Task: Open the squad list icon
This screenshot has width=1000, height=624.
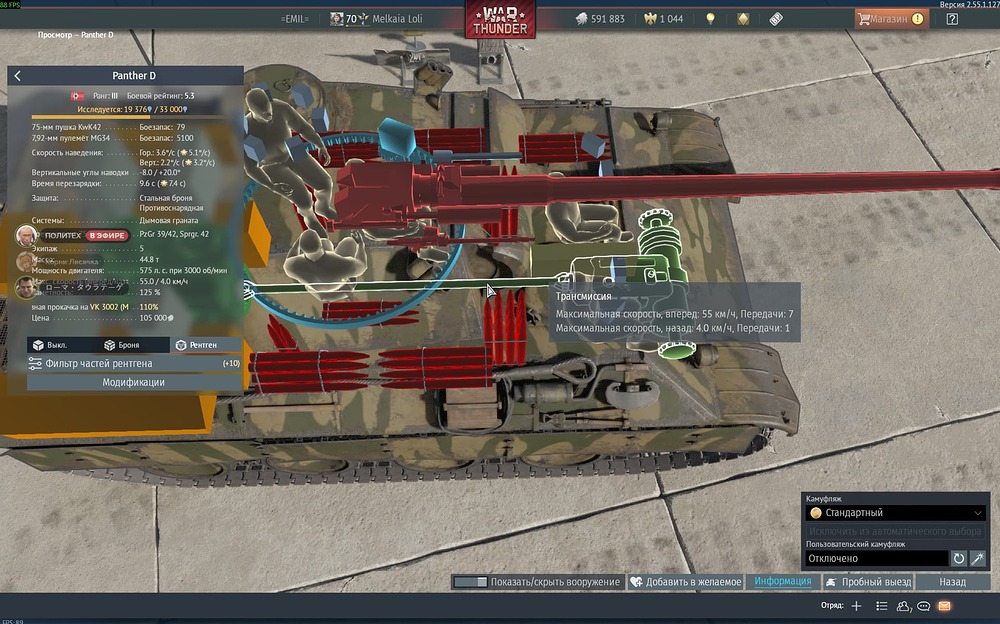Action: click(881, 606)
